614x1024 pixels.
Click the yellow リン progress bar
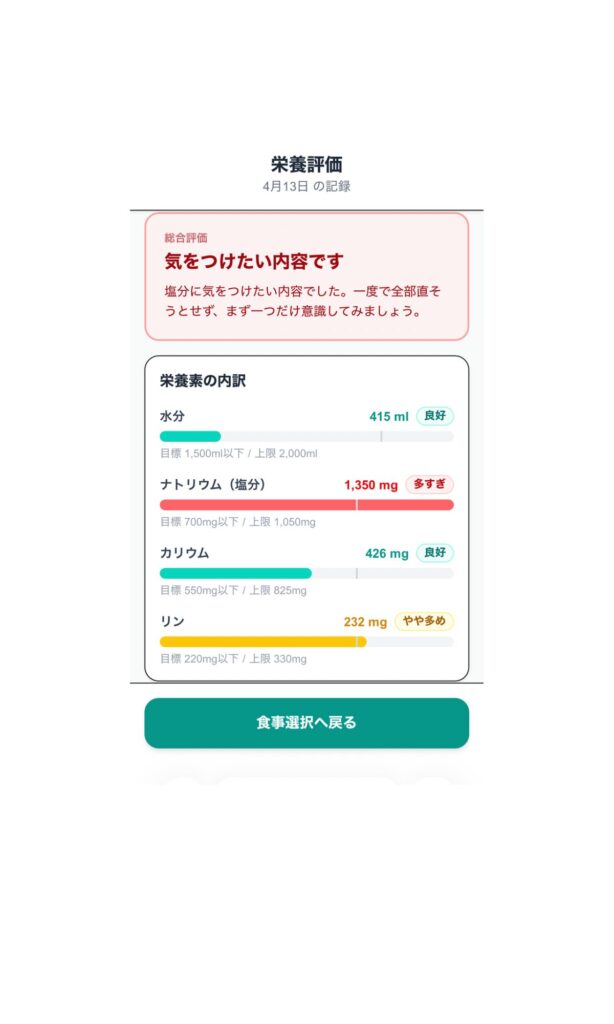[306, 641]
